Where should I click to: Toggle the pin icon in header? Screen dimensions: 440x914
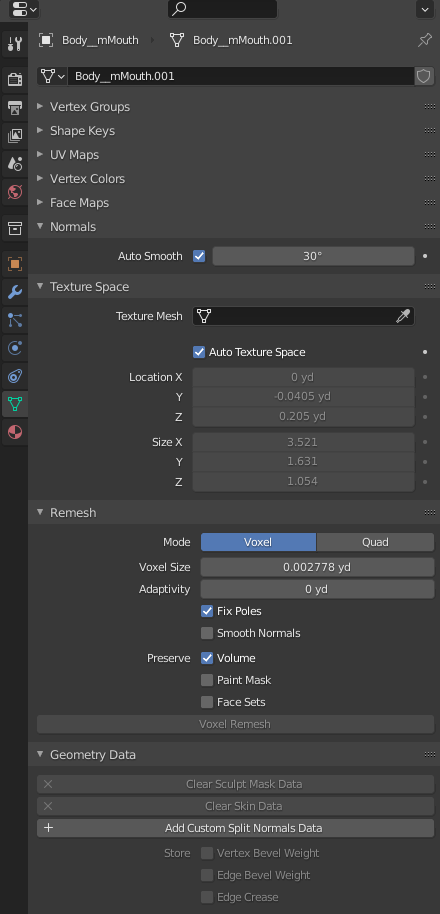425,40
